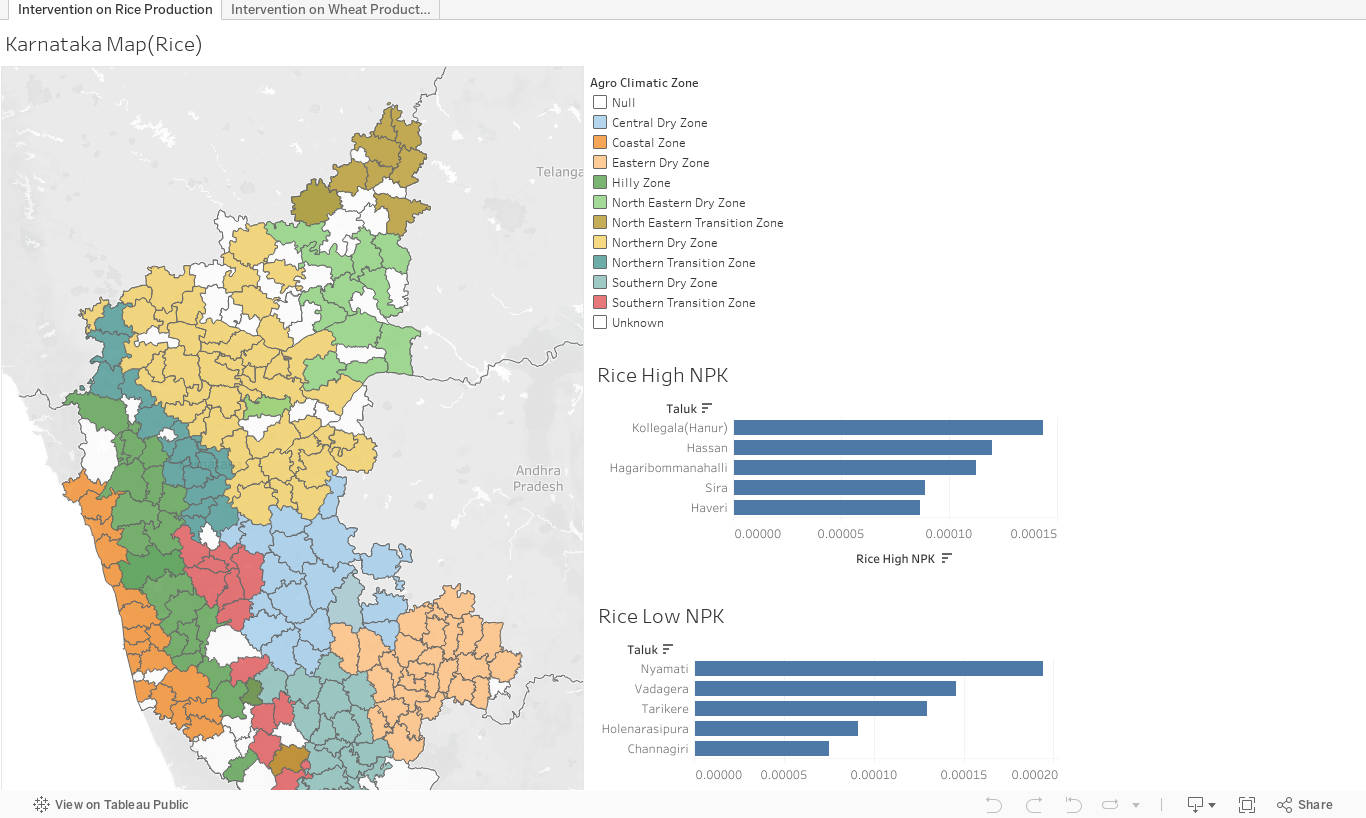Image resolution: width=1366 pixels, height=818 pixels.
Task: Click the Andhra Pradesh map label
Action: [x=538, y=478]
